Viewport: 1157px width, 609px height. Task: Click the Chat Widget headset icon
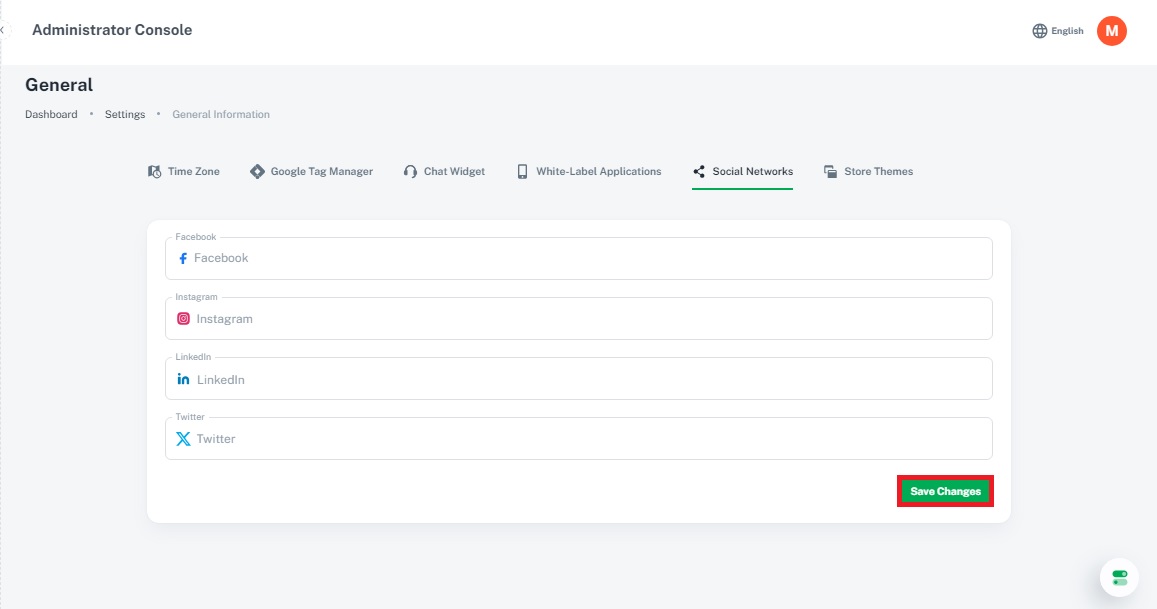click(x=410, y=172)
